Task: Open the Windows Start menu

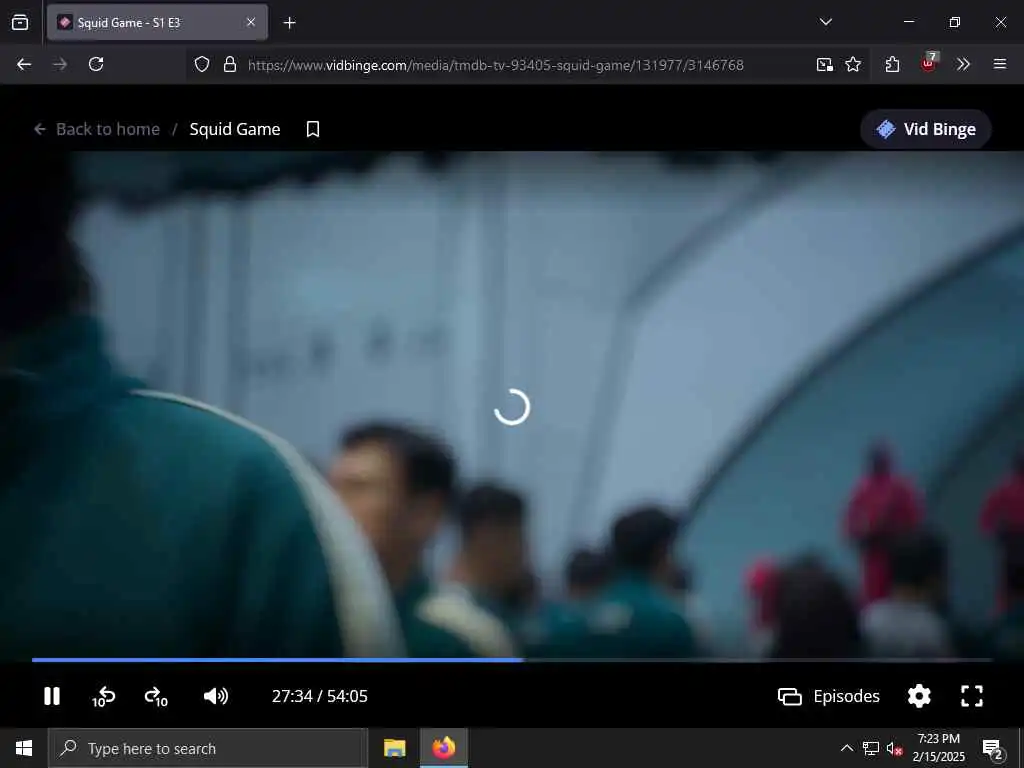Action: pyautogui.click(x=24, y=748)
